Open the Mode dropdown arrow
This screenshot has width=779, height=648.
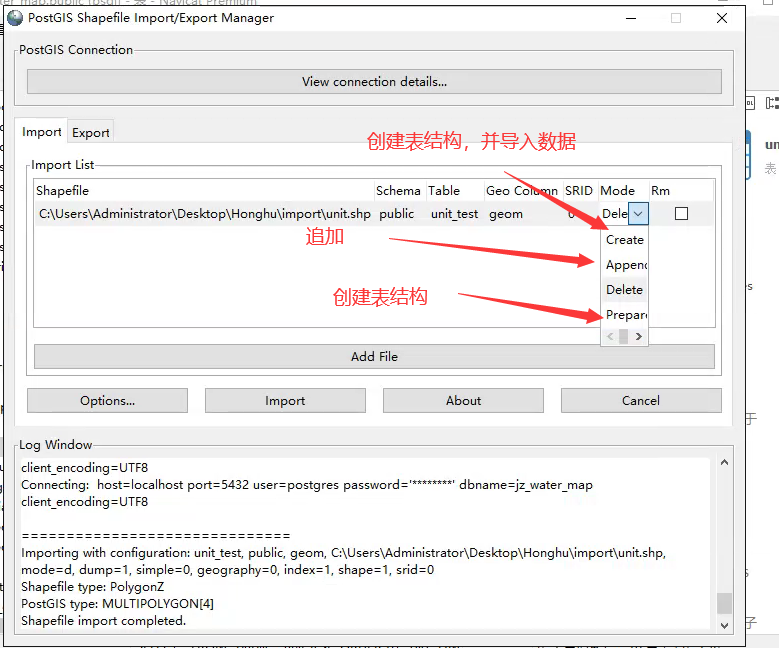coord(639,213)
